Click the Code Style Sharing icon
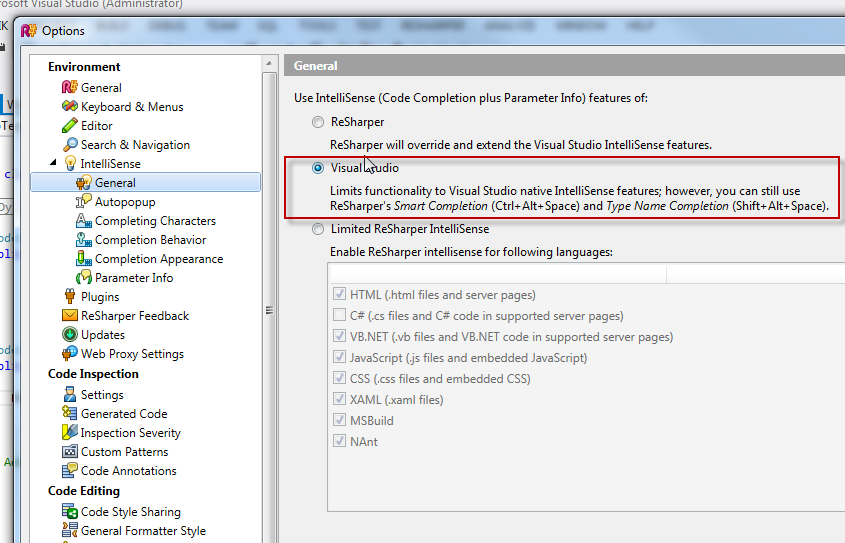This screenshot has height=543, width=845. 70,511
